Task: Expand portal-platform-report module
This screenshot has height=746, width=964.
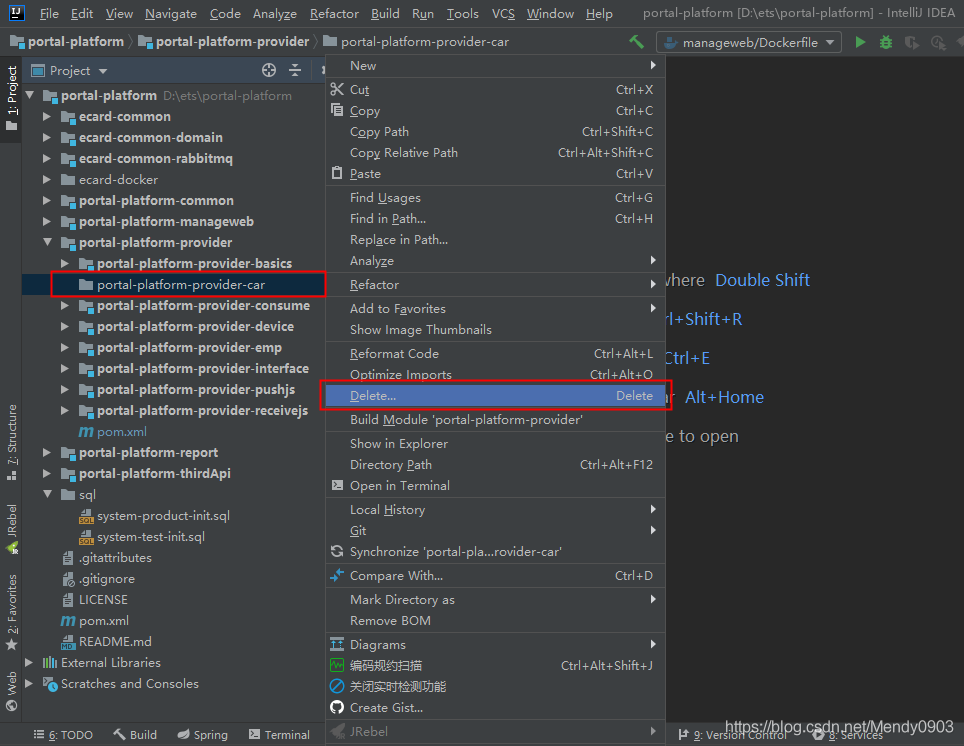Action: point(47,453)
